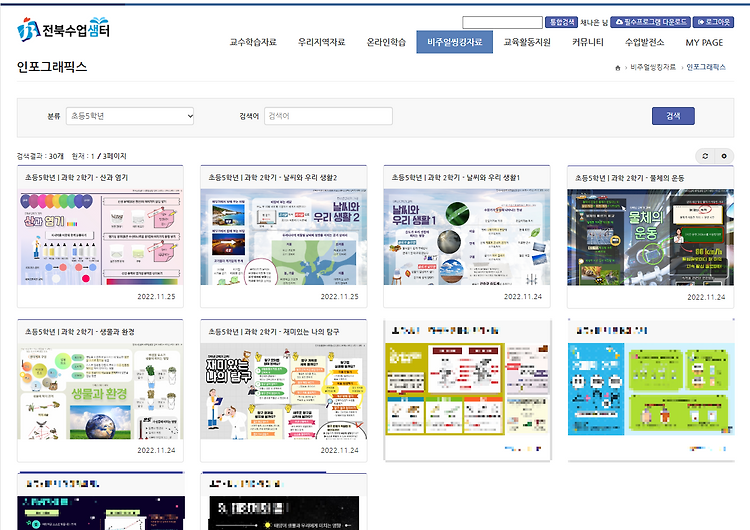Open the 날씨와 우리 생활1 thumbnail
The width and height of the screenshot is (750, 530).
(x=467, y=237)
